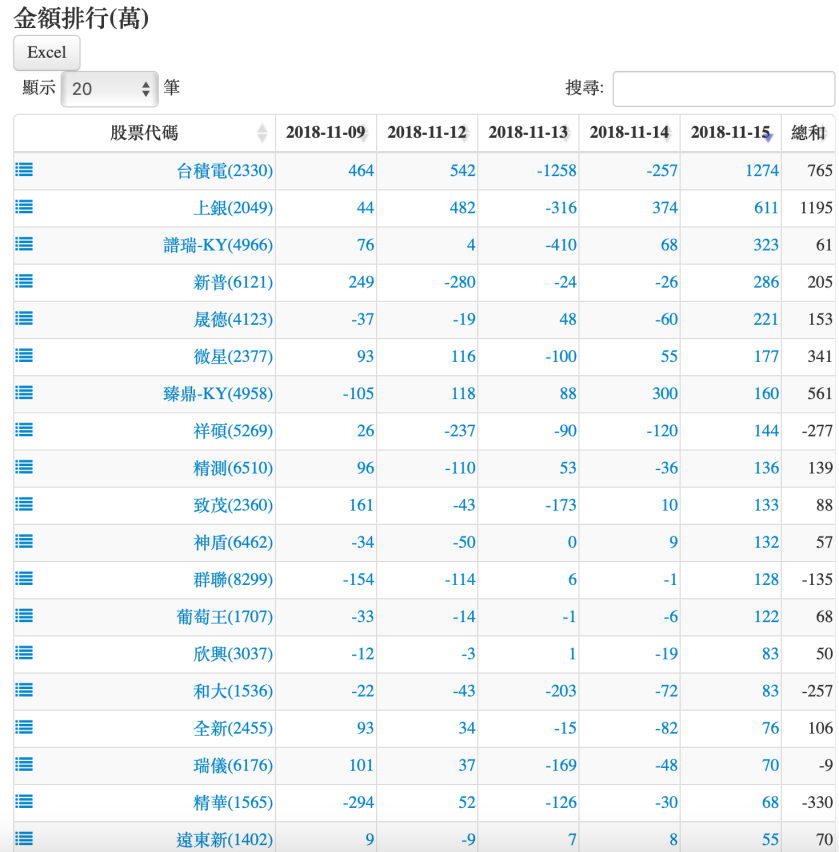
Task: Select the list icon next to 微星(2377)
Action: [22, 356]
